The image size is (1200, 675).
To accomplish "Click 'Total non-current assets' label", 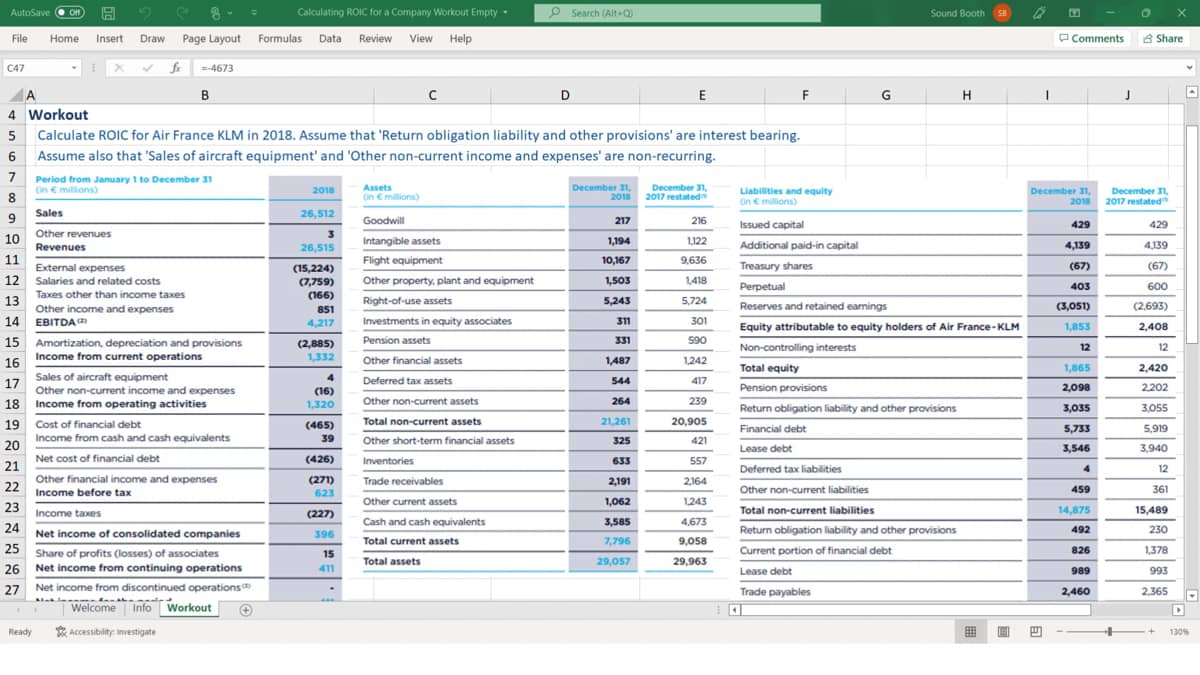I will [x=422, y=421].
